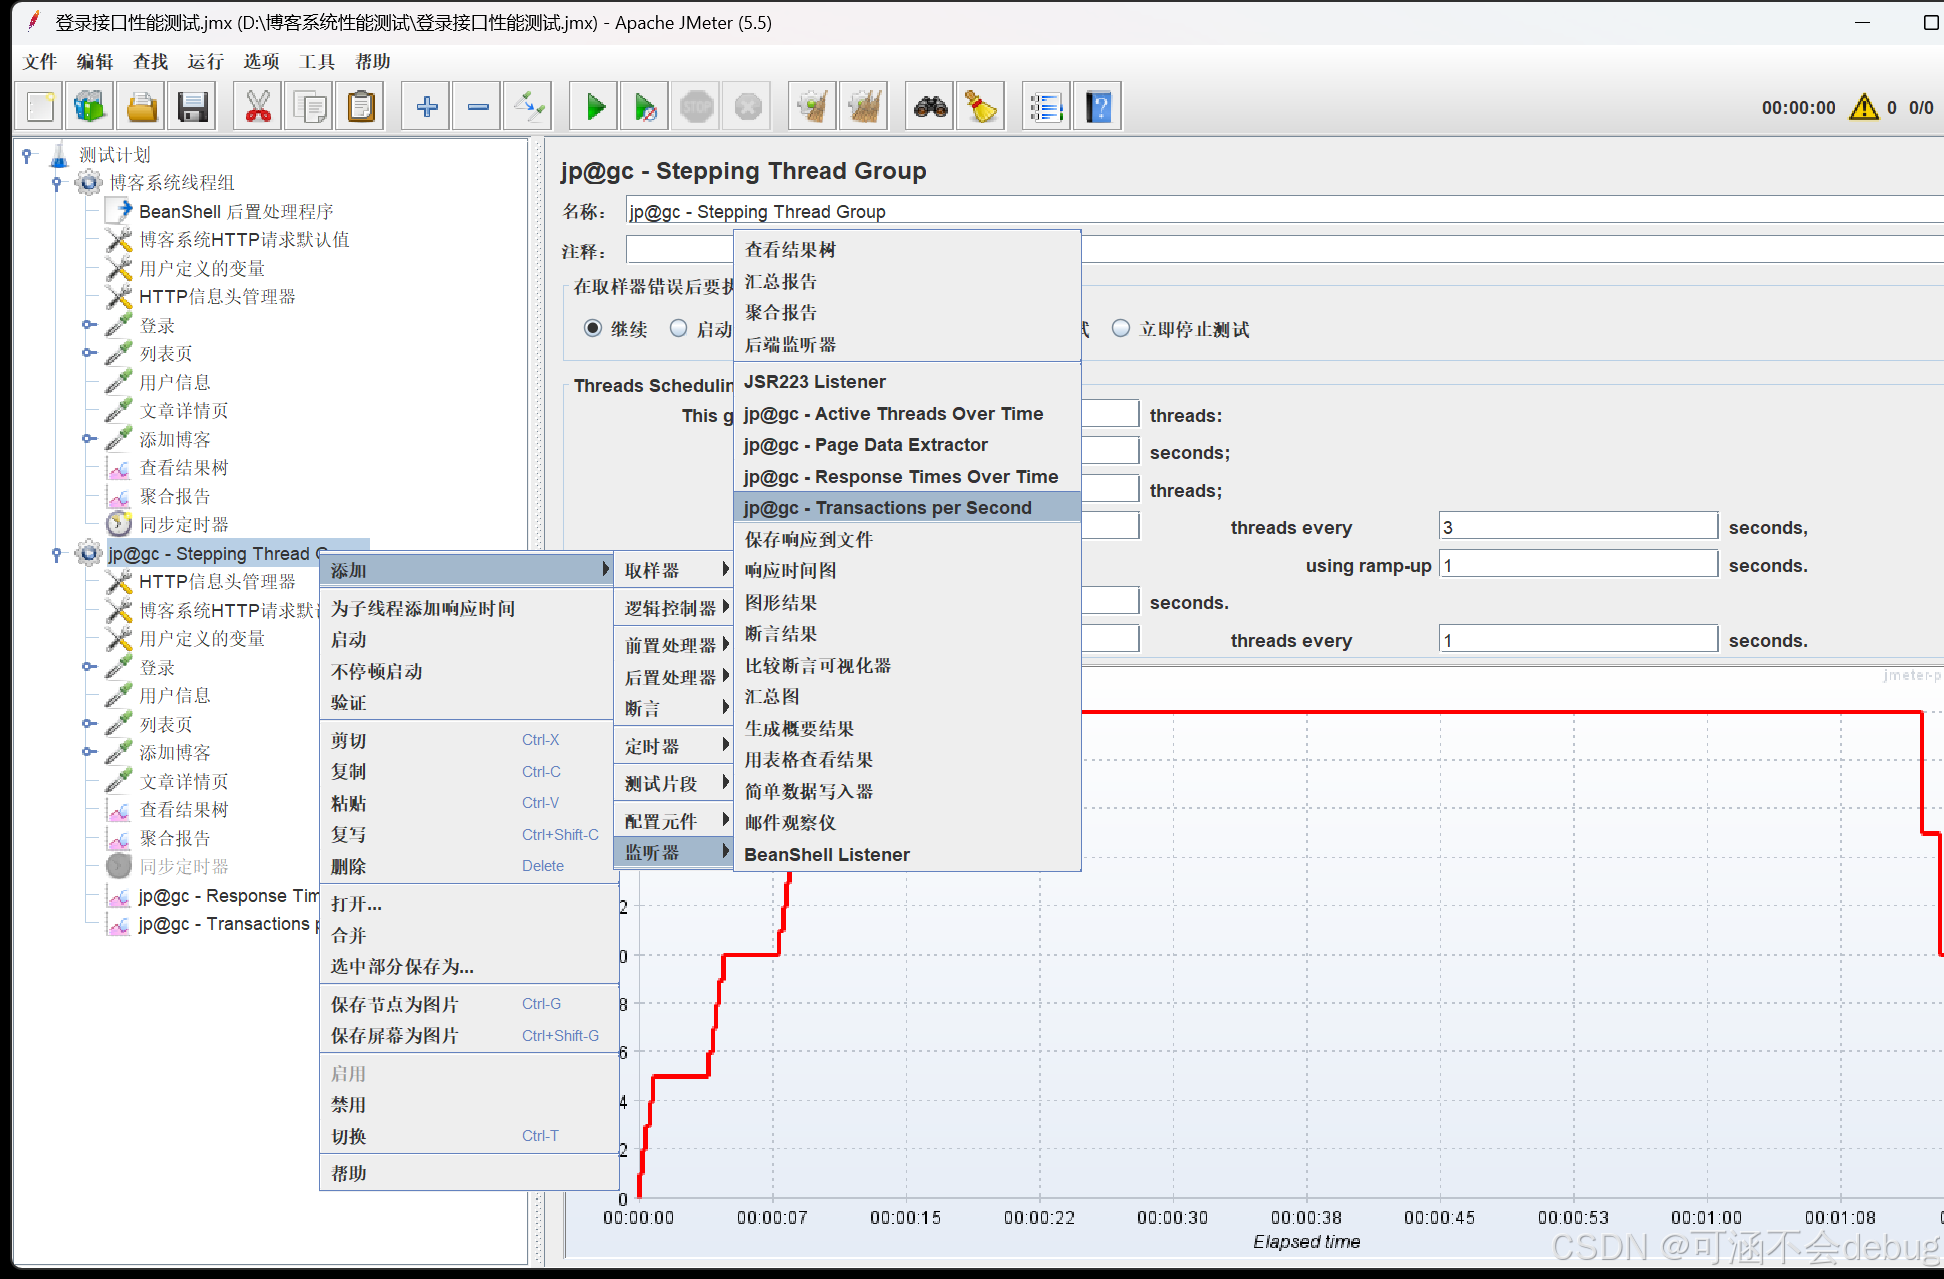Click the Start no pauses toolbar icon
This screenshot has height=1279, width=1944.
coord(646,107)
